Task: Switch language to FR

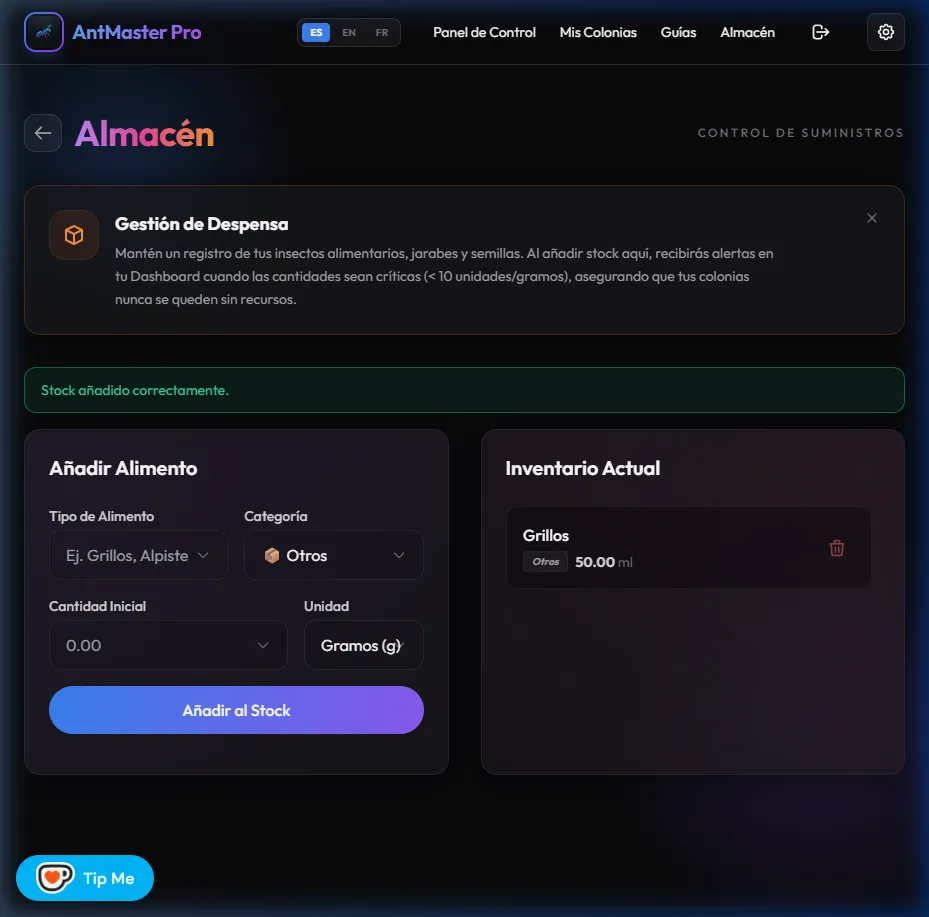Action: tap(382, 33)
